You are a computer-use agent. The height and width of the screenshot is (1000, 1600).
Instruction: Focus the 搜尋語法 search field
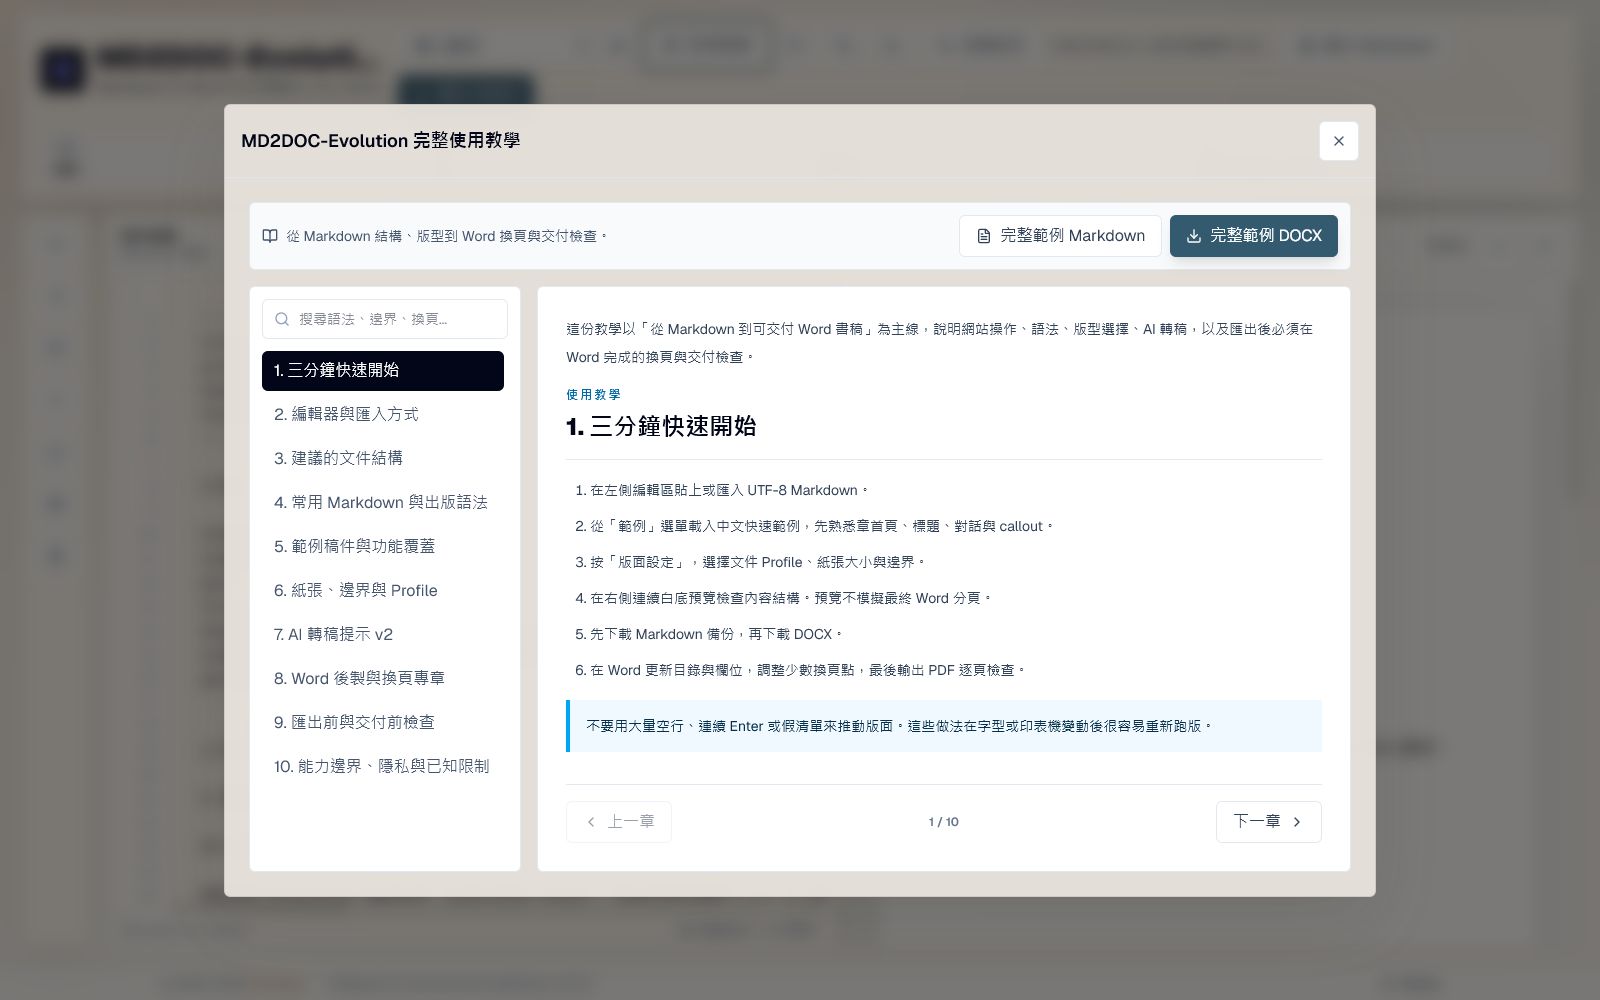coord(385,319)
